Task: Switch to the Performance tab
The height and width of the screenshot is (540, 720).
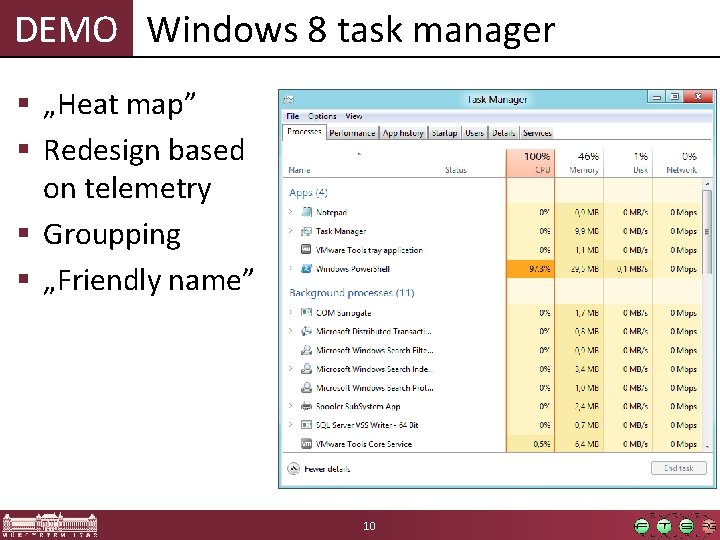Action: click(x=352, y=133)
